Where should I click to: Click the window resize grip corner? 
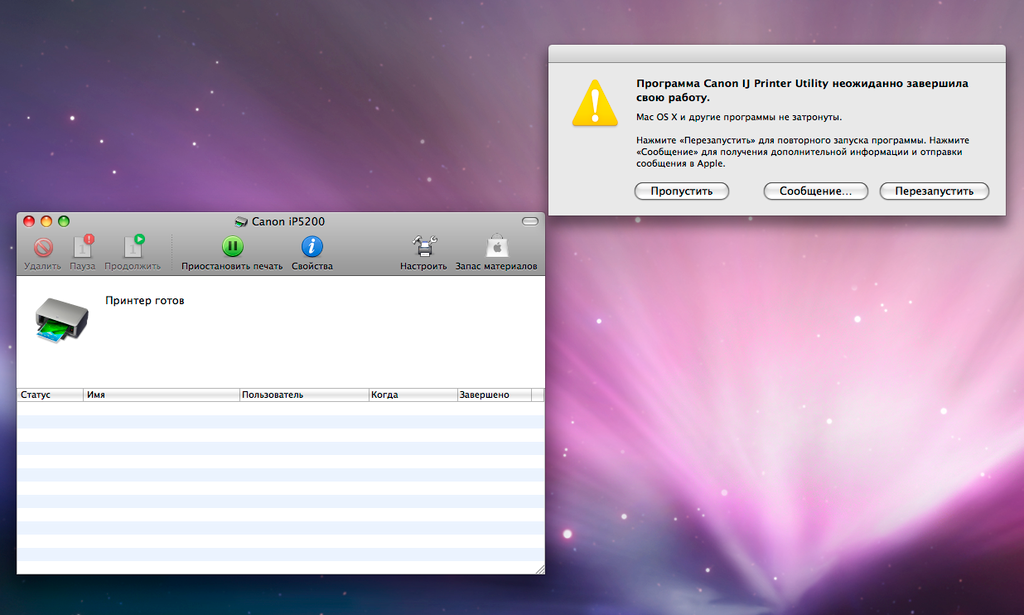539,569
